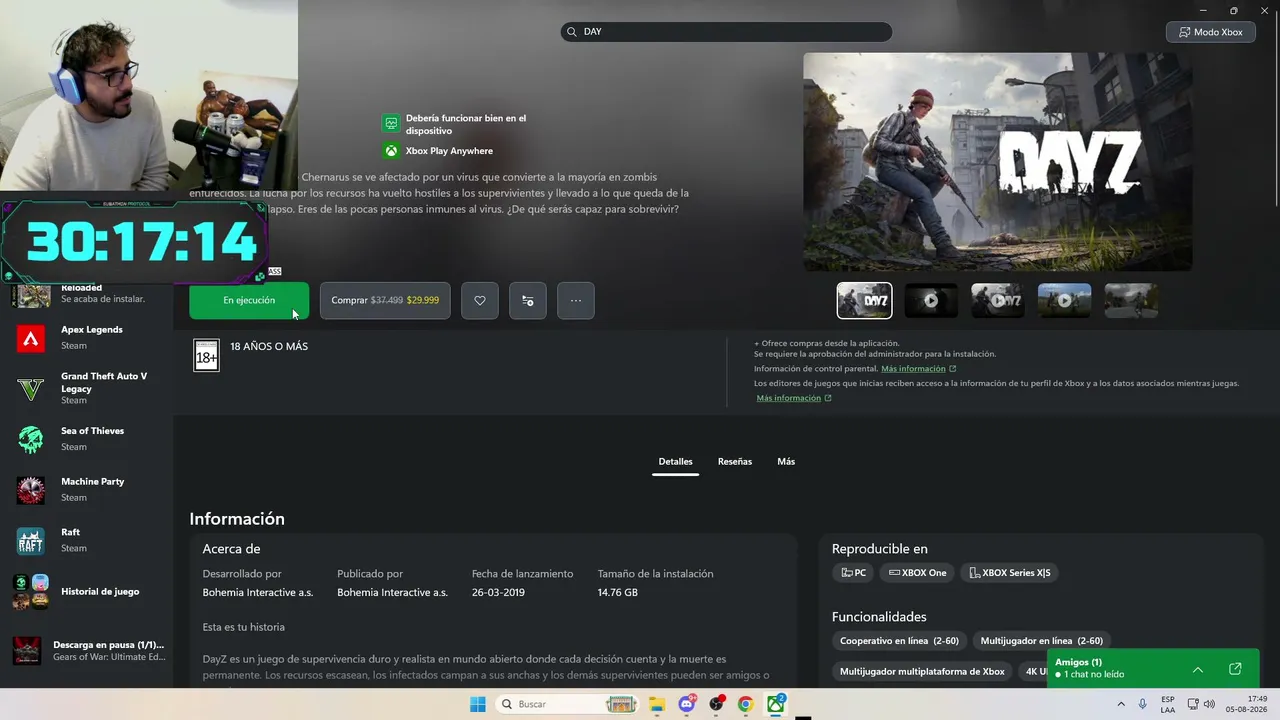1280x720 pixels.
Task: Click the device compatibility monitor icon
Action: (x=391, y=124)
